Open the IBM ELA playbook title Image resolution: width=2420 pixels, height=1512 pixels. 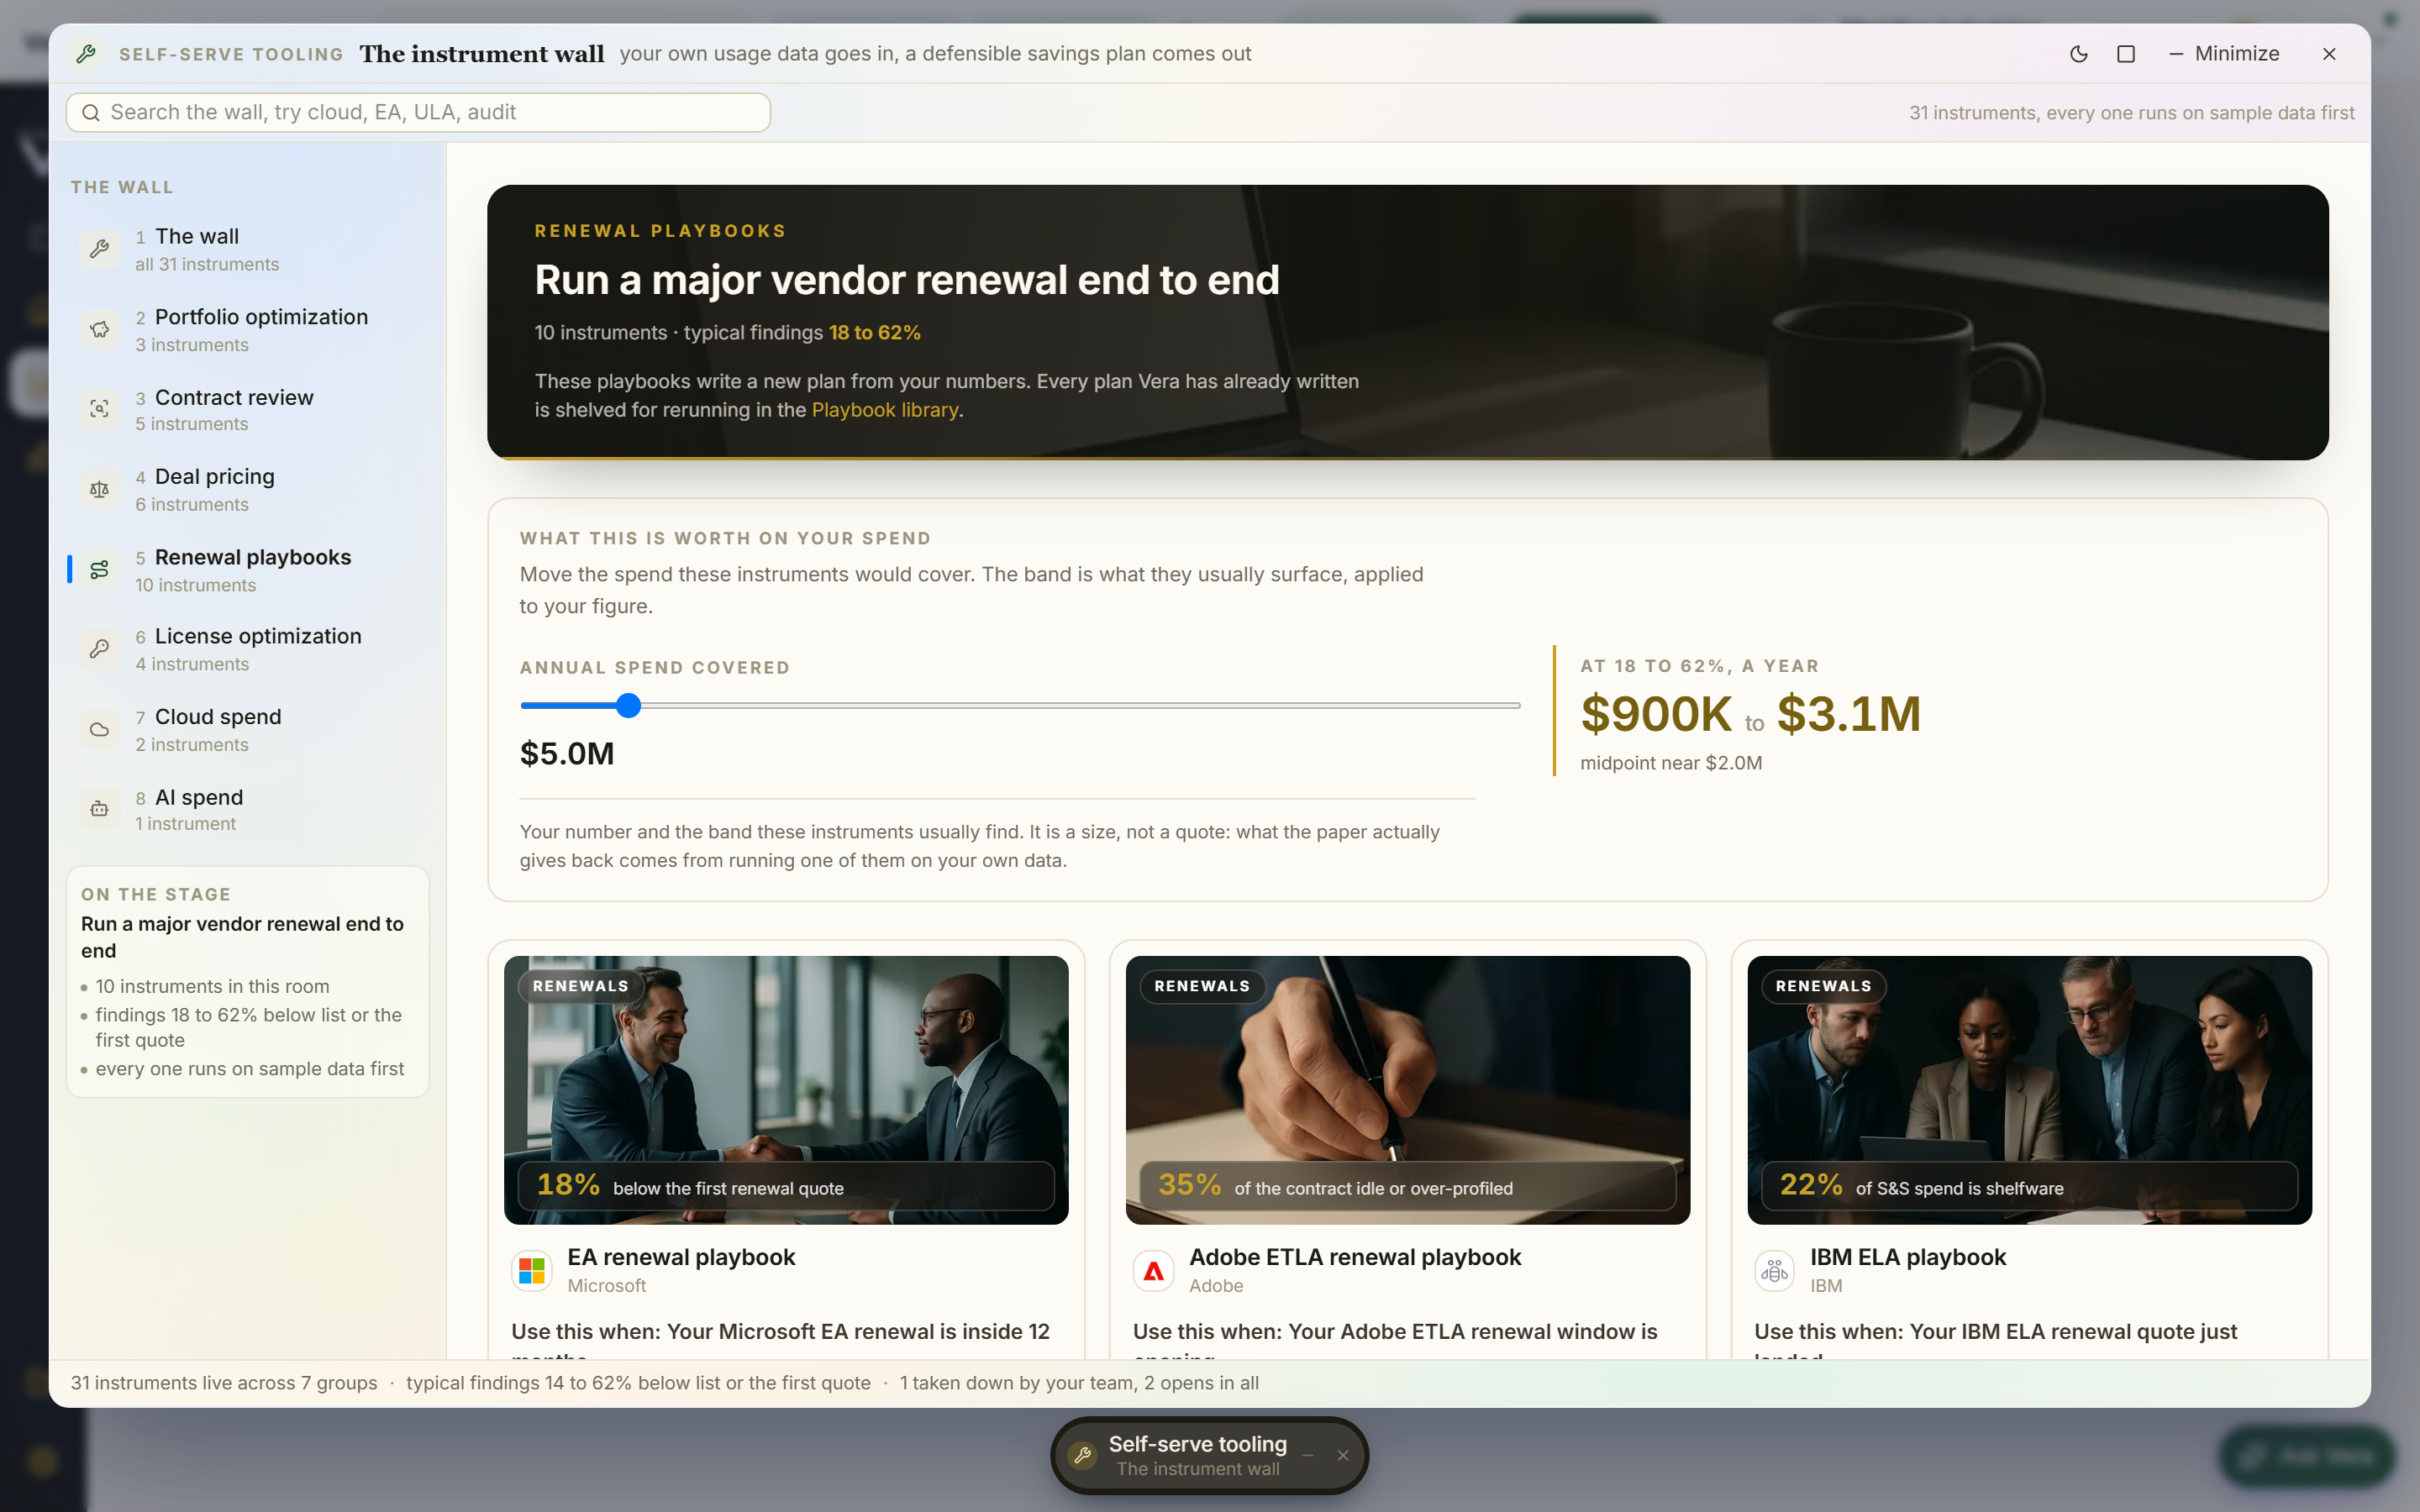click(x=1908, y=1257)
